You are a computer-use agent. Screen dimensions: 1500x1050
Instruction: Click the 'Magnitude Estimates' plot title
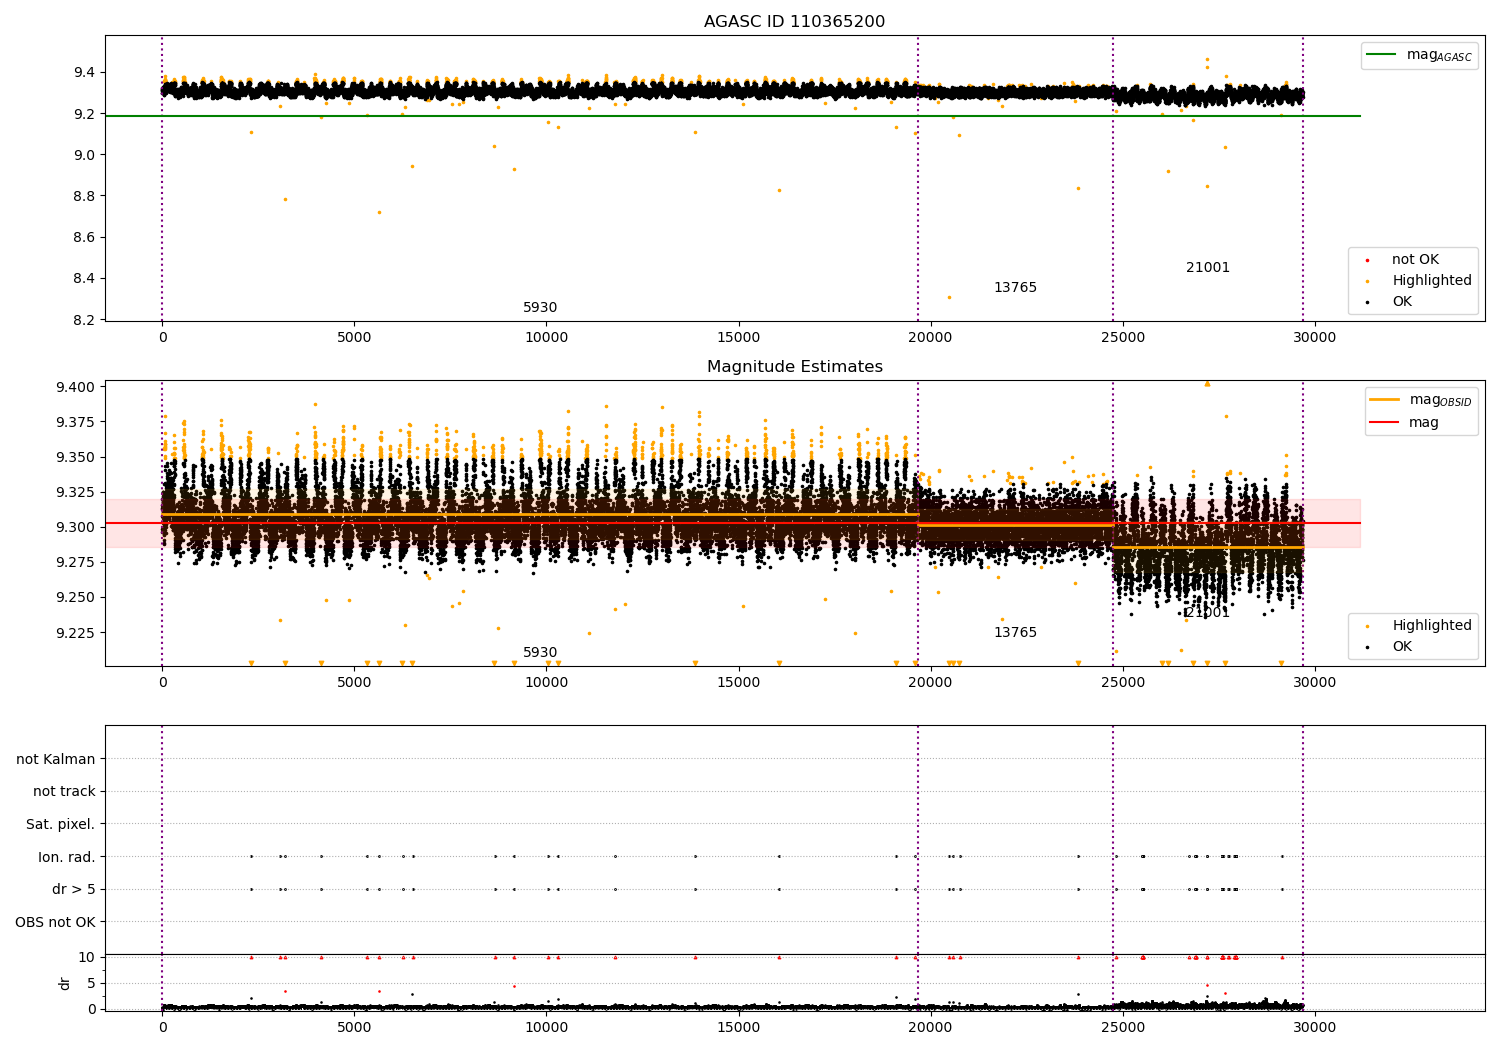[794, 367]
